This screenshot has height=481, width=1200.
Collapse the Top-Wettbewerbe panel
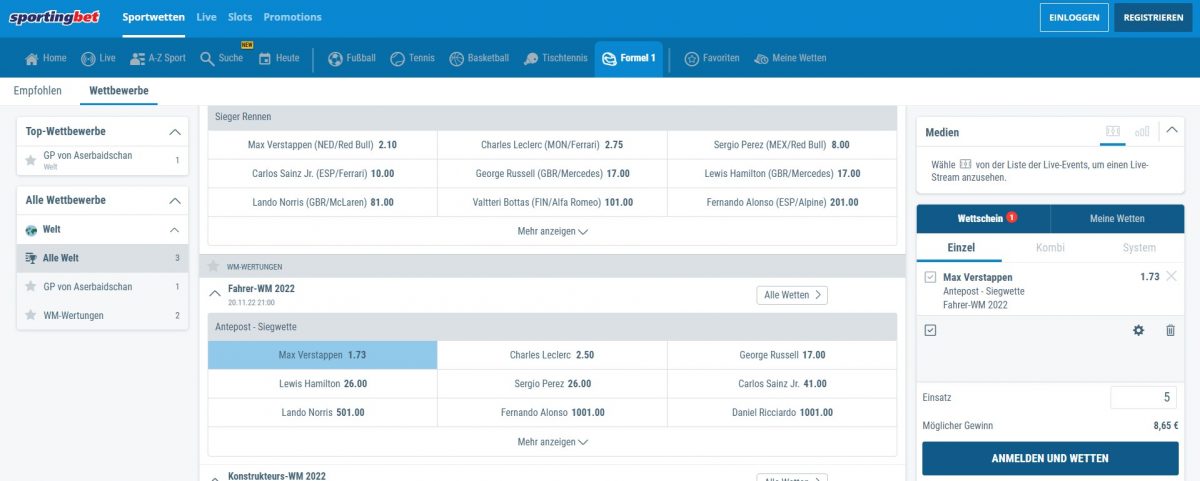(x=175, y=132)
